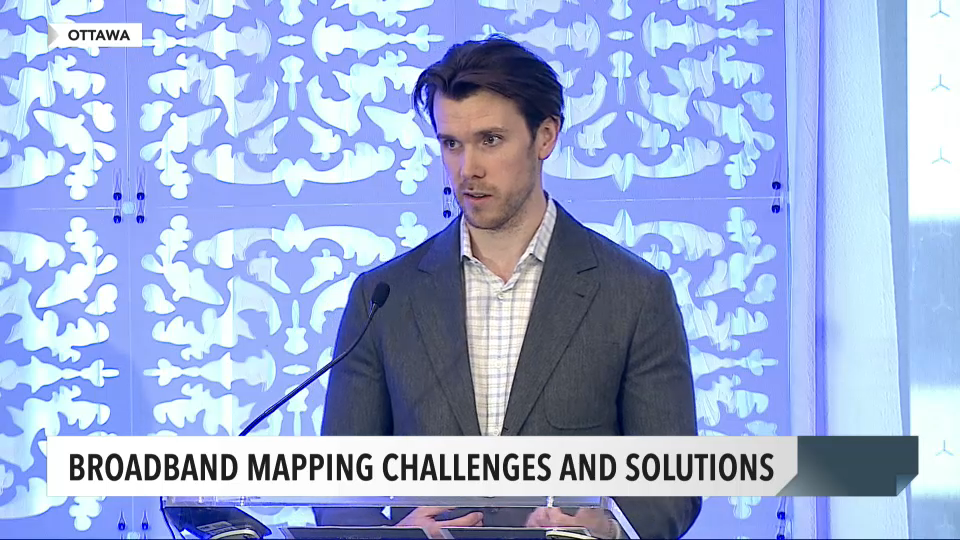The width and height of the screenshot is (960, 540).
Task: Click the Broadband Mapping Challenges and Solutions headline
Action: click(x=421, y=467)
